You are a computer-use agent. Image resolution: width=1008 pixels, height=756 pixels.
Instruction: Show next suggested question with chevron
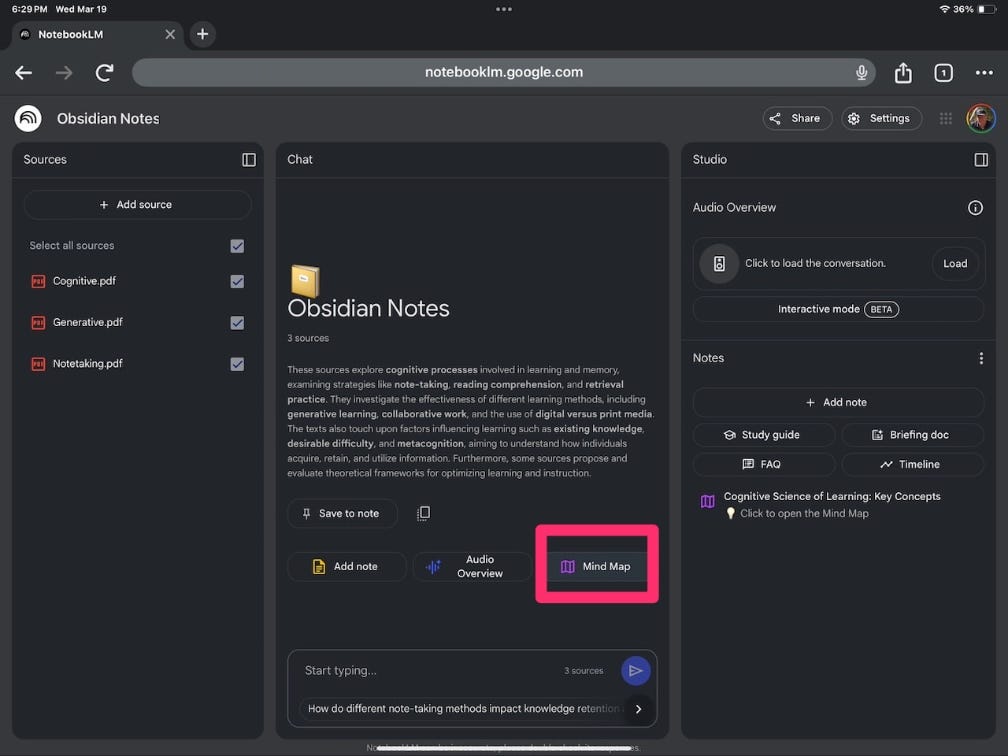[638, 709]
